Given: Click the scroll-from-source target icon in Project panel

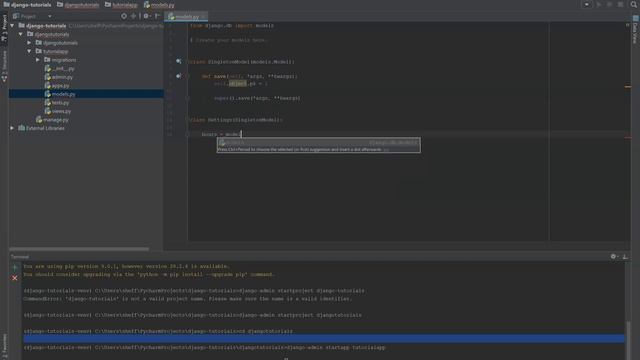Looking at the screenshot, I should (x=124, y=16).
